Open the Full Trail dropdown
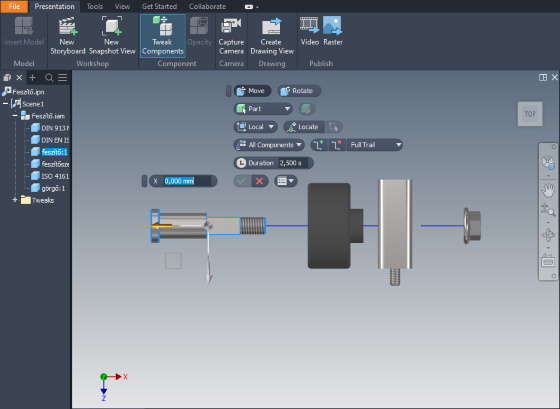The width and height of the screenshot is (560, 409). [x=375, y=145]
